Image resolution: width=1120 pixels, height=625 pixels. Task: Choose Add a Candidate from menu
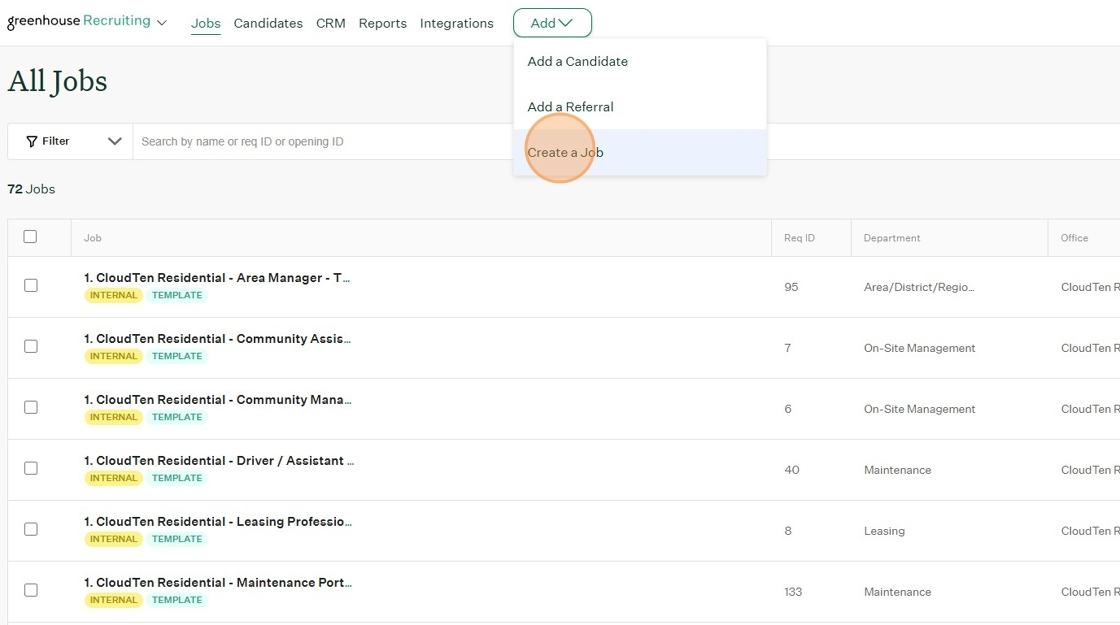click(640, 61)
